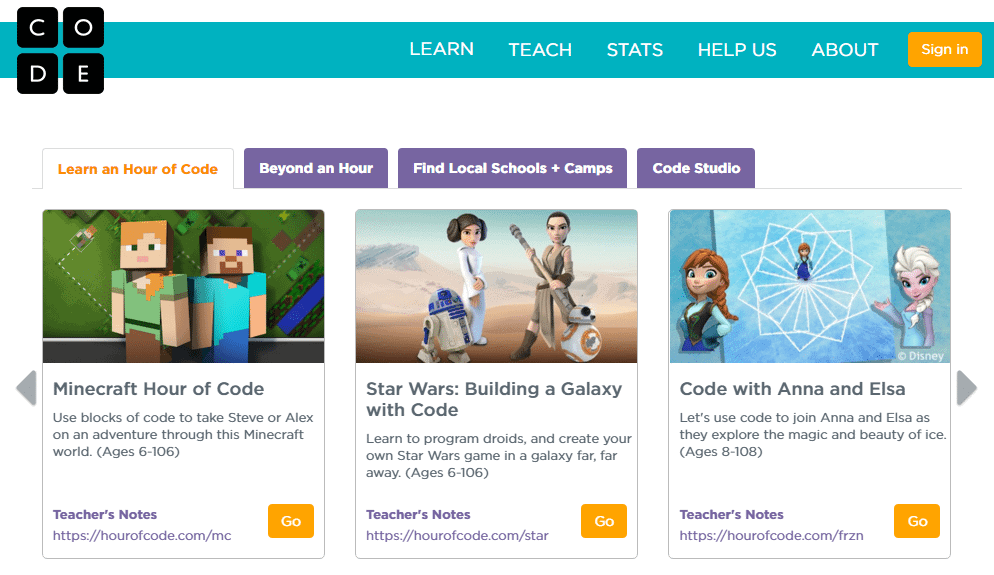This screenshot has height=575, width=994.
Task: Select the Learn an Hour of Code tab
Action: pyautogui.click(x=138, y=169)
